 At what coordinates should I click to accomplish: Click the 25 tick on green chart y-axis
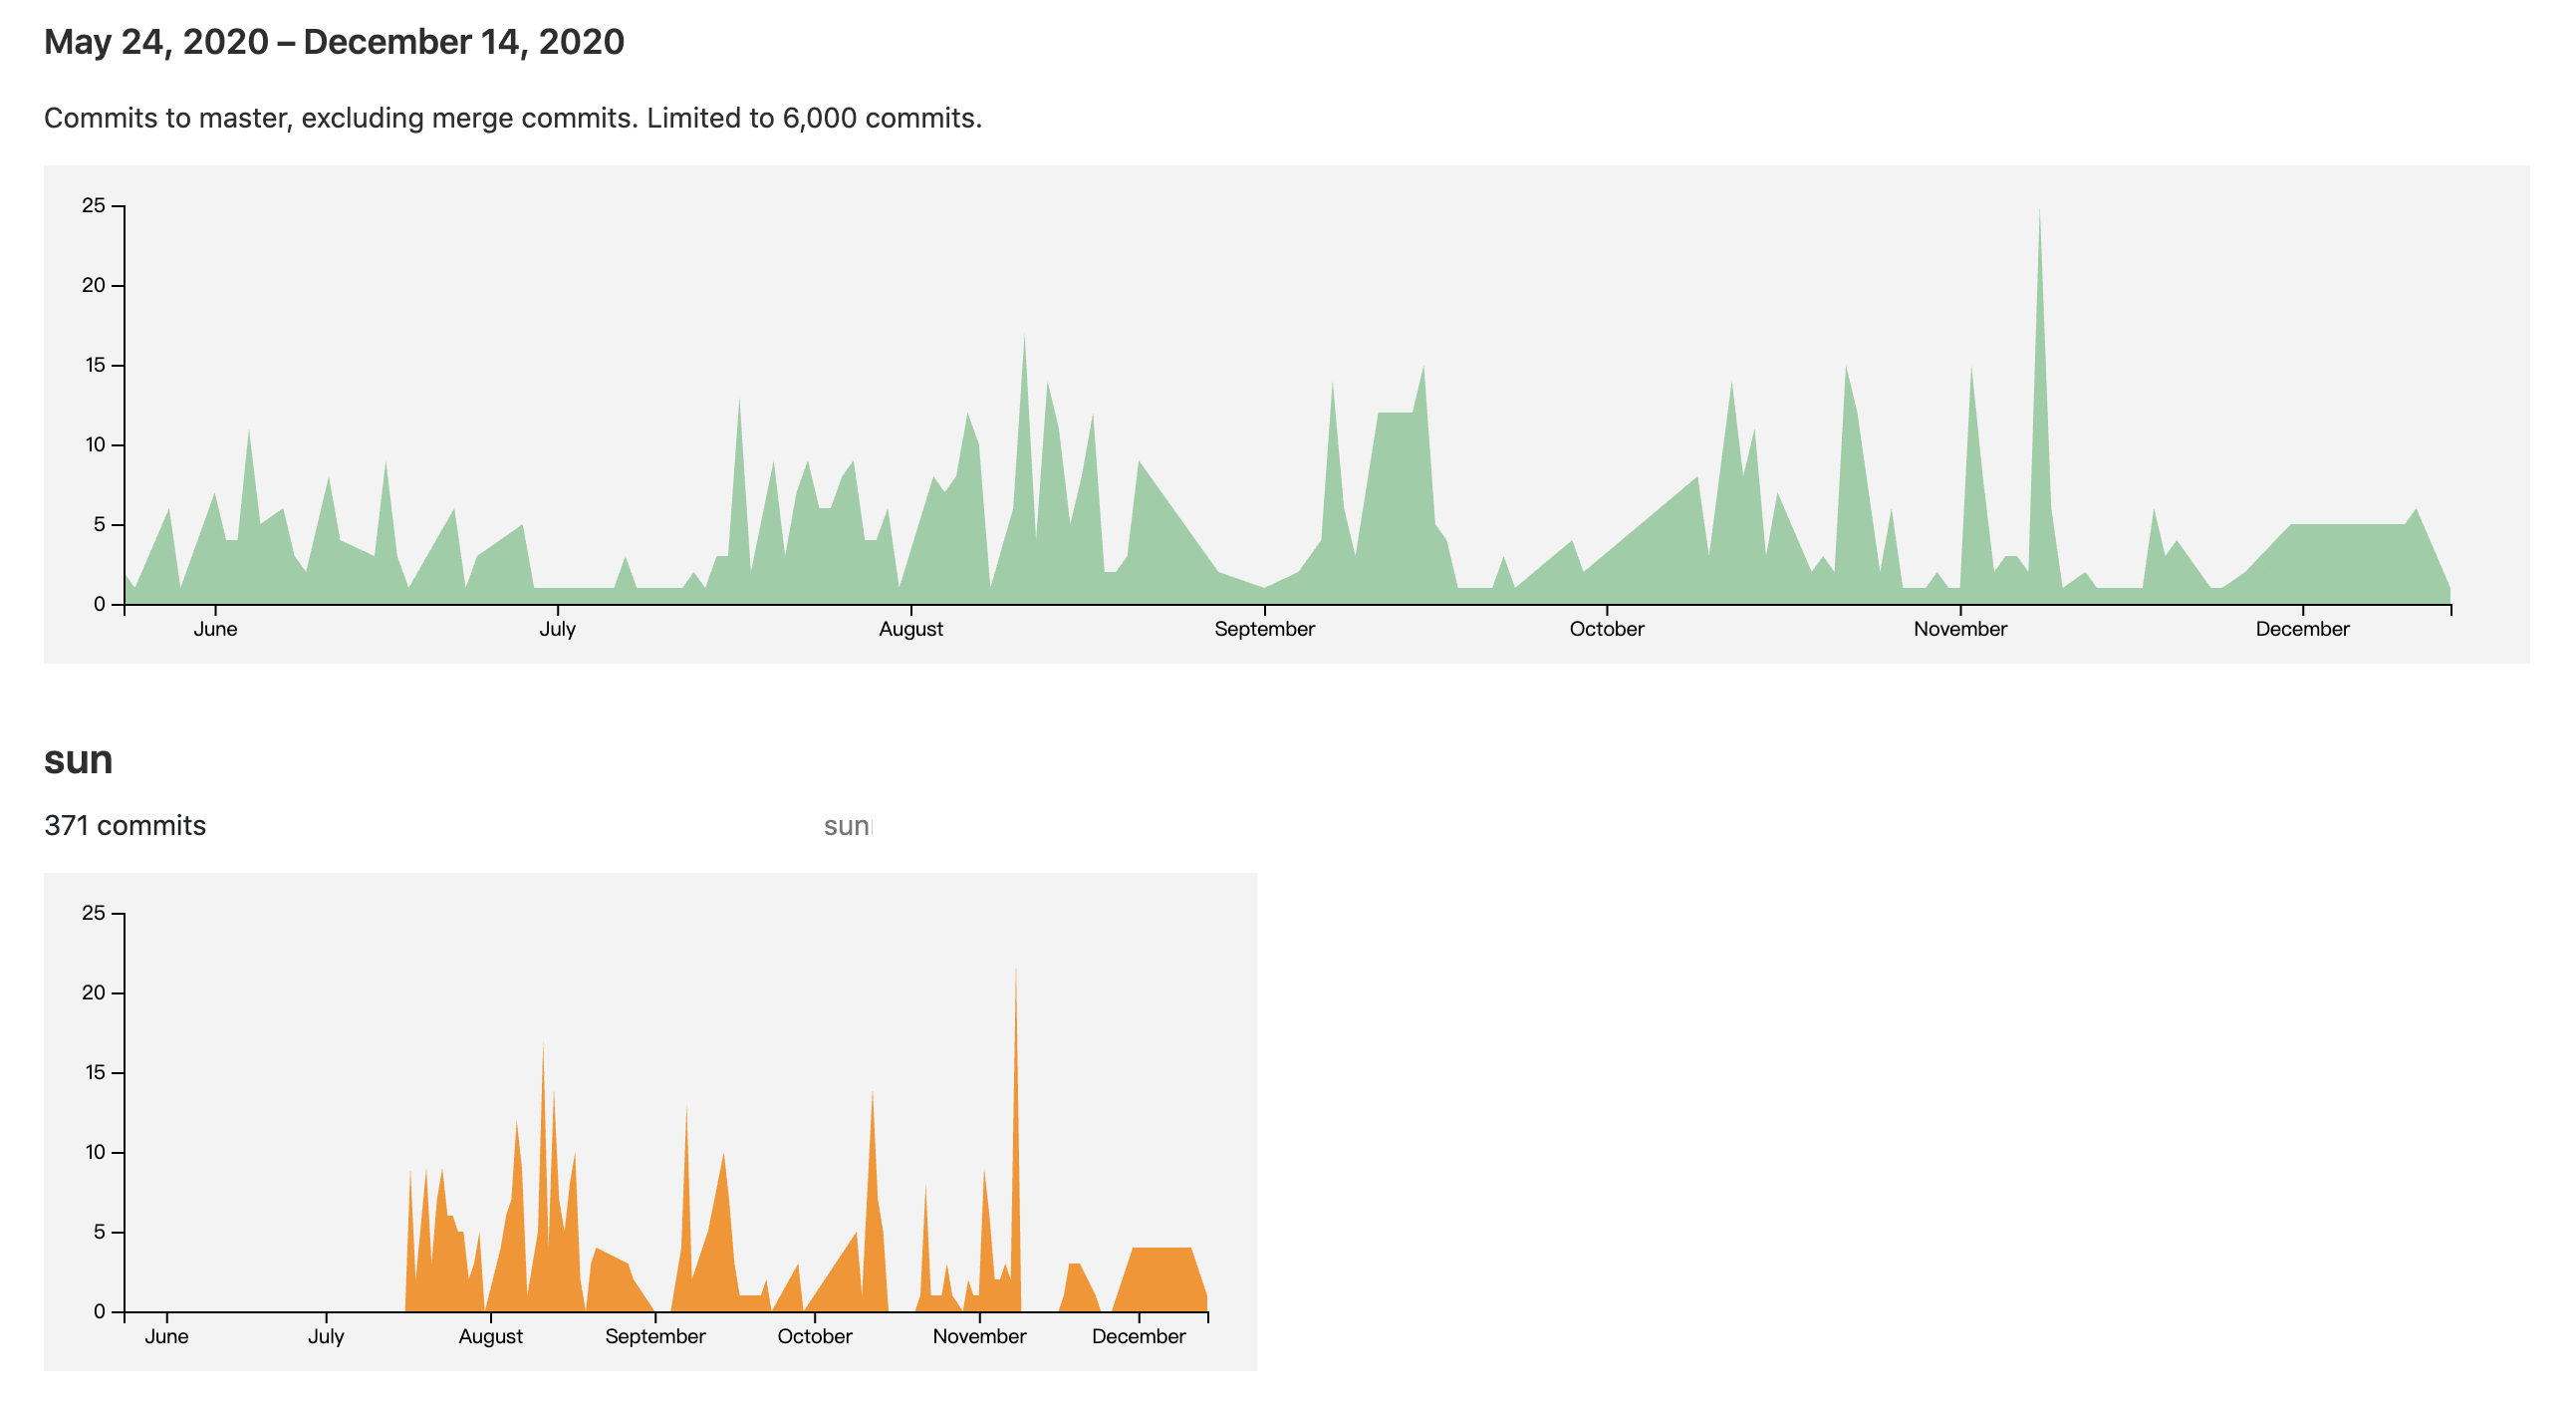(94, 206)
